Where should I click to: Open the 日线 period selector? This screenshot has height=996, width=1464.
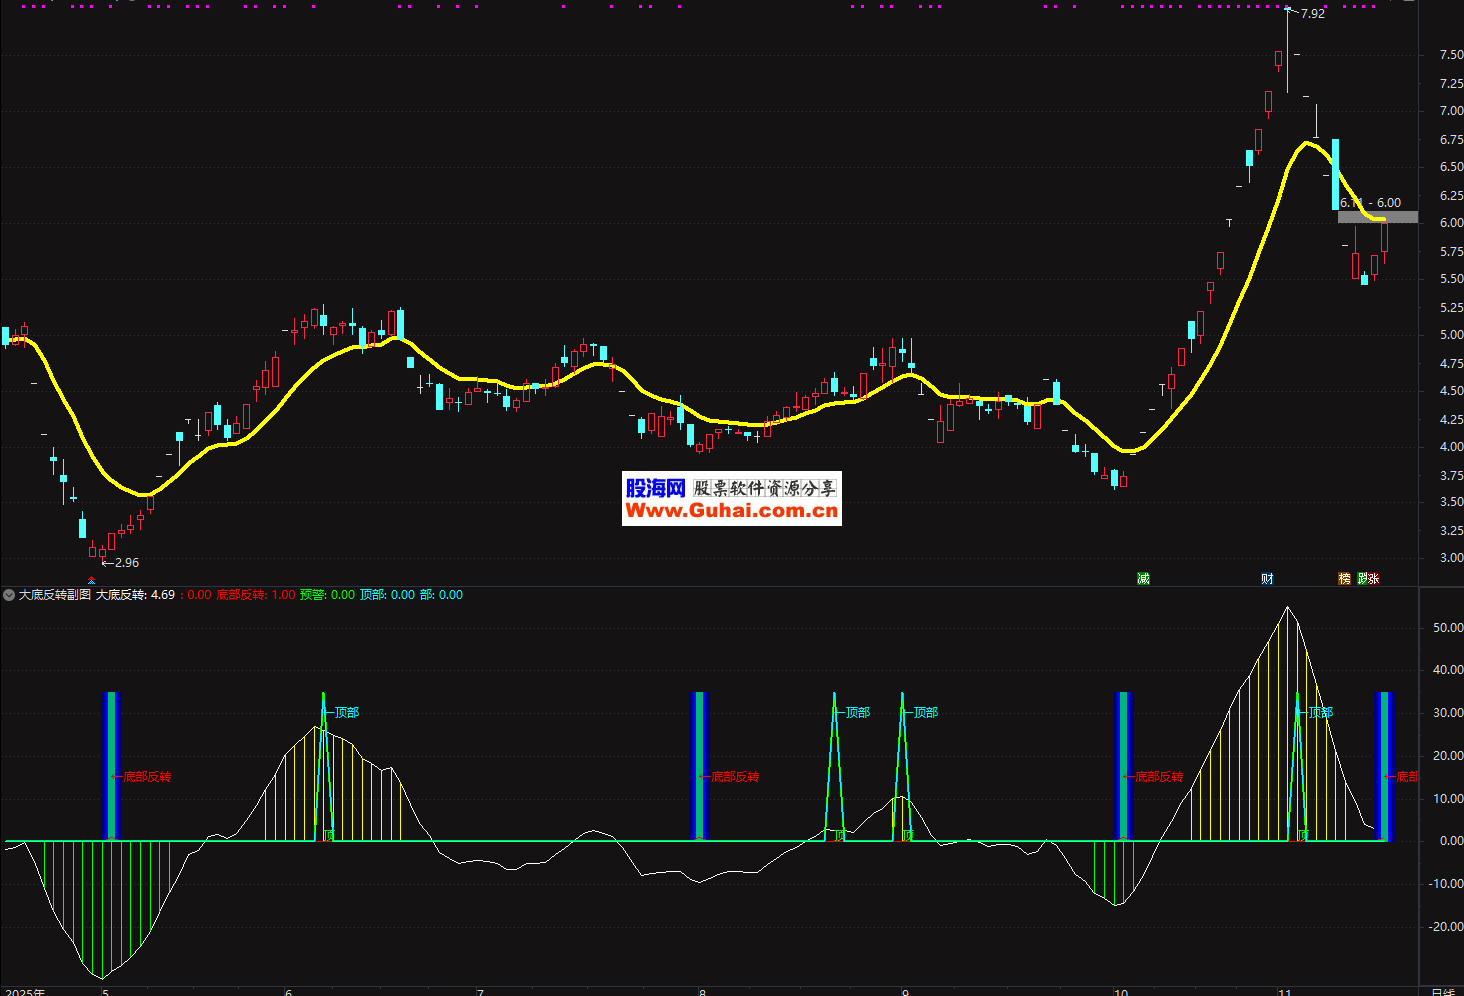click(x=1442, y=991)
